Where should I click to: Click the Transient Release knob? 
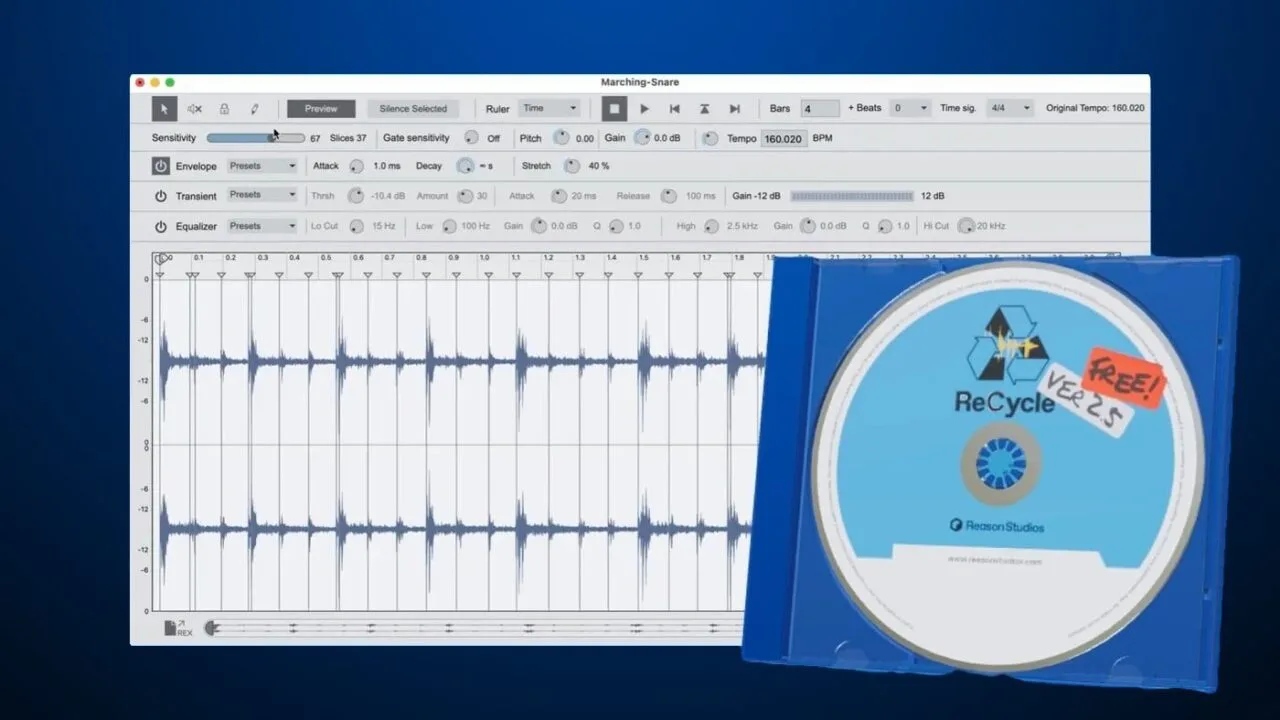pyautogui.click(x=668, y=196)
